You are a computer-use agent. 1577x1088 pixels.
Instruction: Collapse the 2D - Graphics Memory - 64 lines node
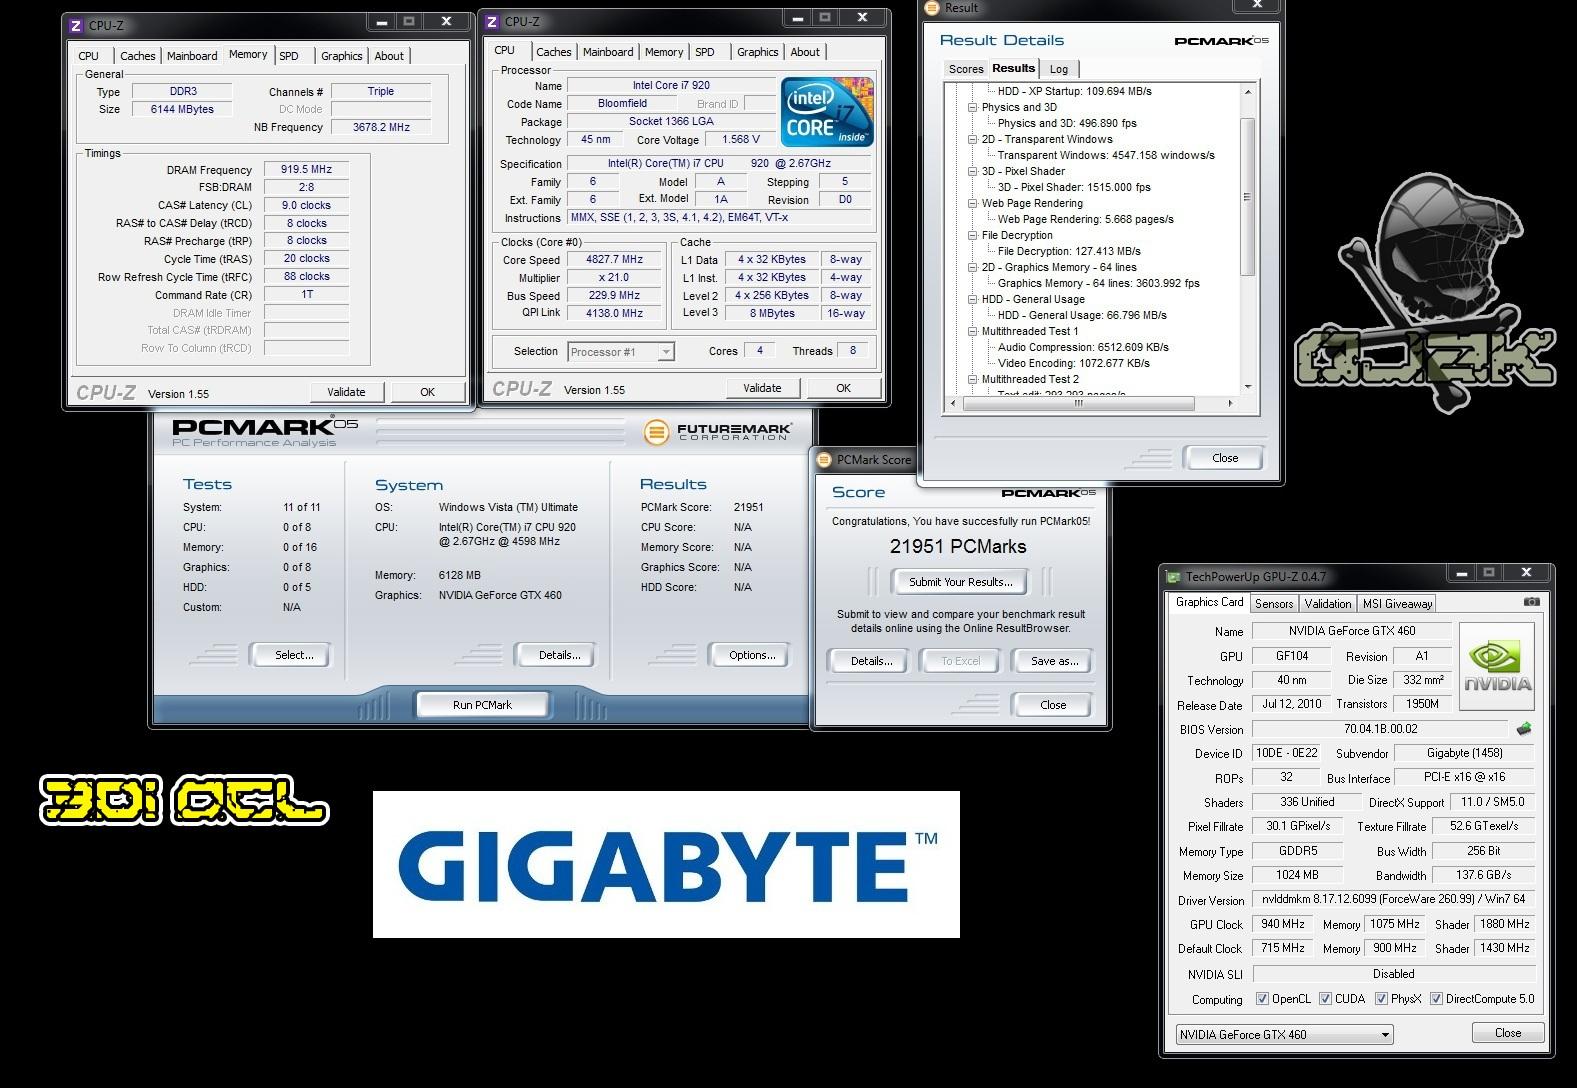[x=972, y=267]
